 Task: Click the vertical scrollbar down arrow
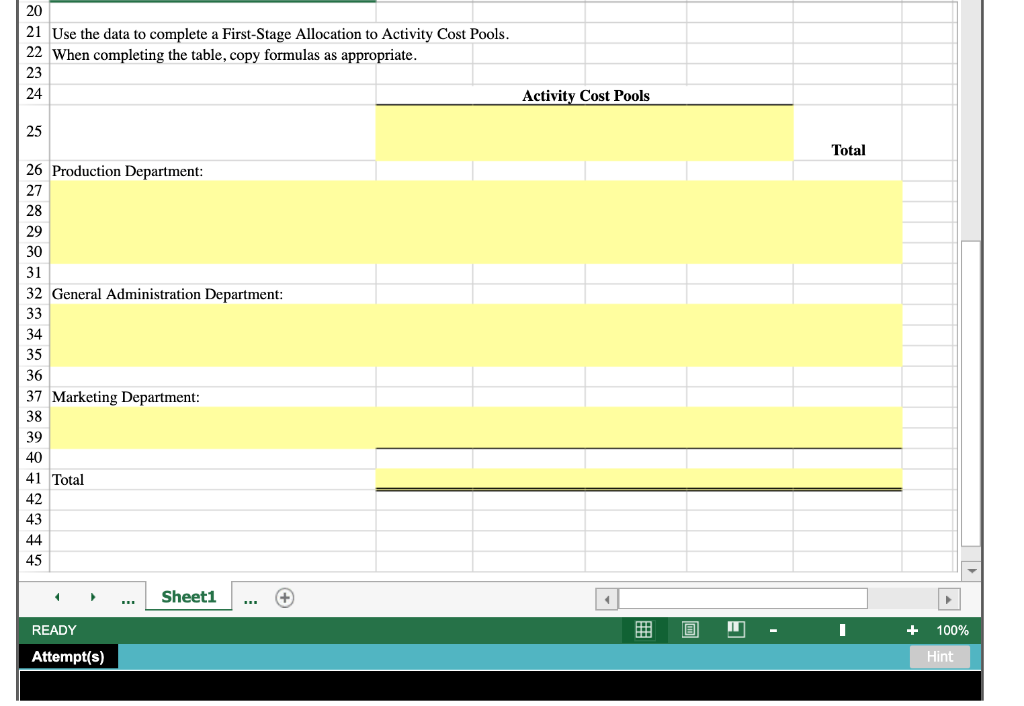970,571
